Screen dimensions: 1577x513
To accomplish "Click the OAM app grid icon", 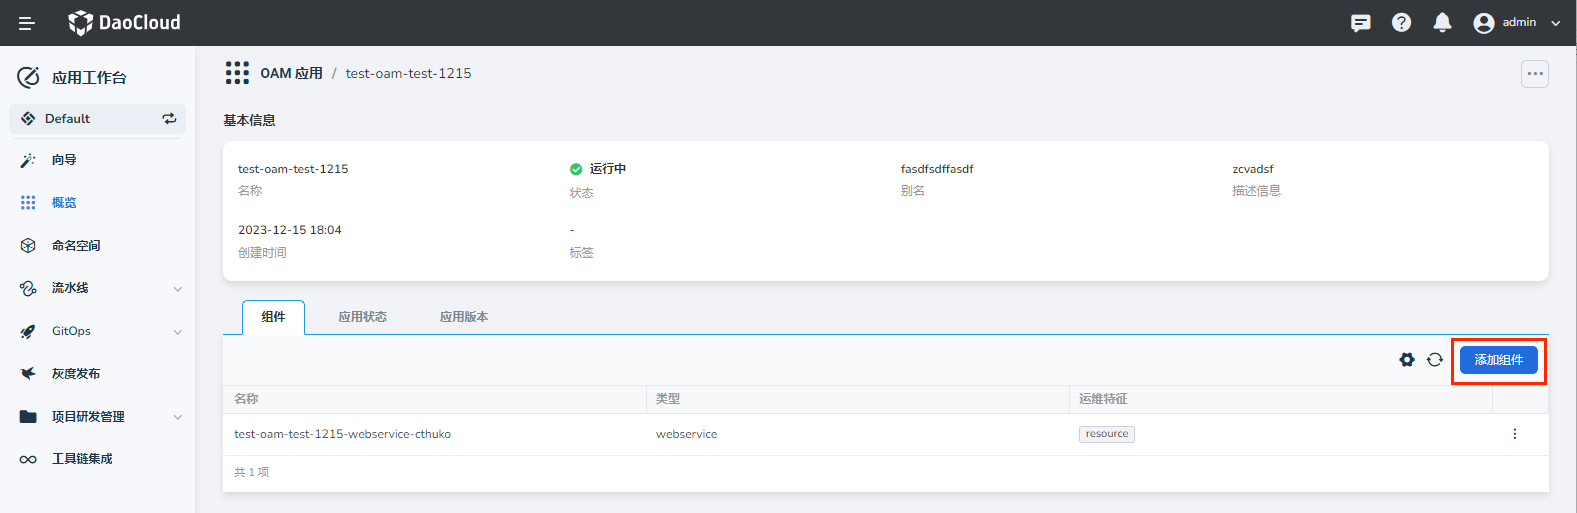I will coord(237,73).
